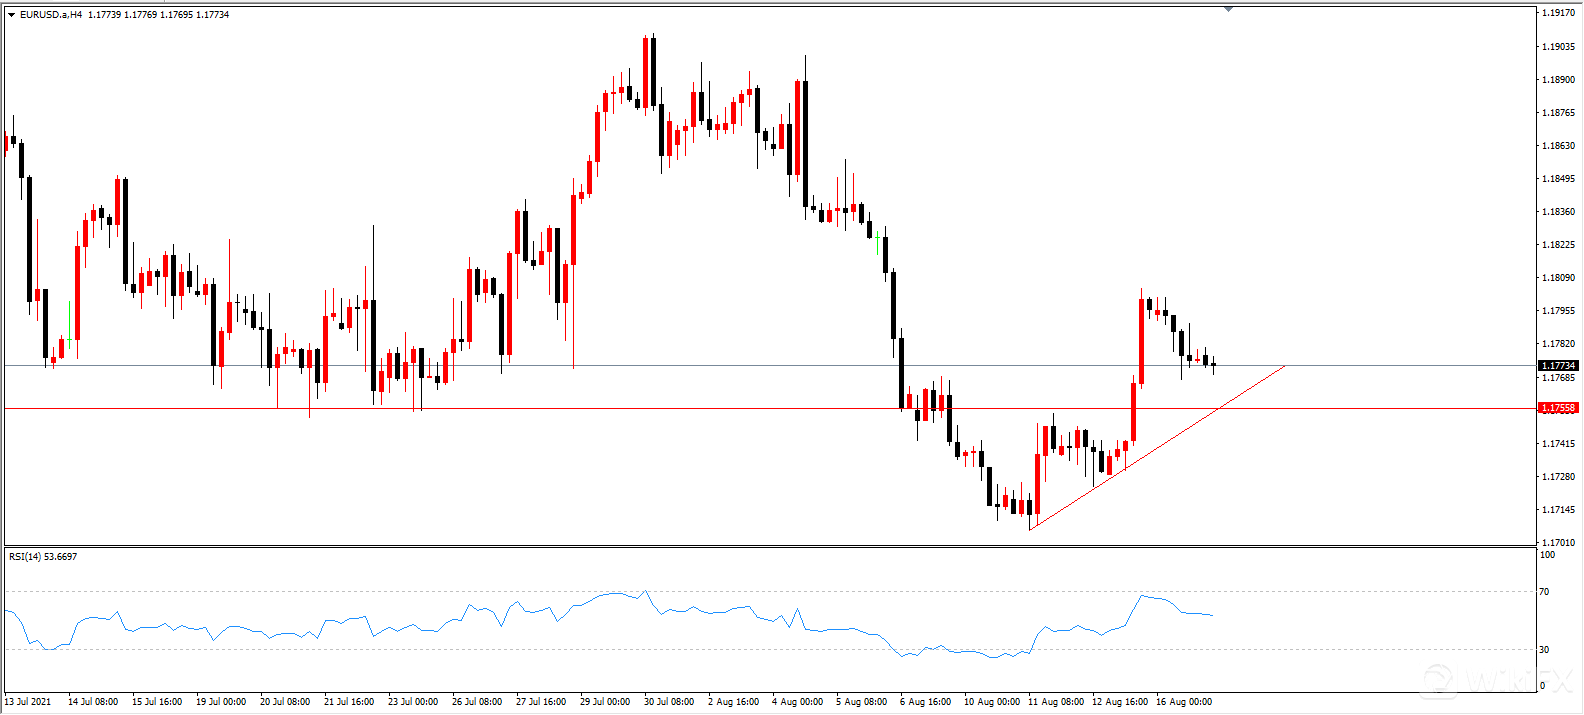
Task: Click the 1.19170 top price scale label
Action: click(1558, 13)
